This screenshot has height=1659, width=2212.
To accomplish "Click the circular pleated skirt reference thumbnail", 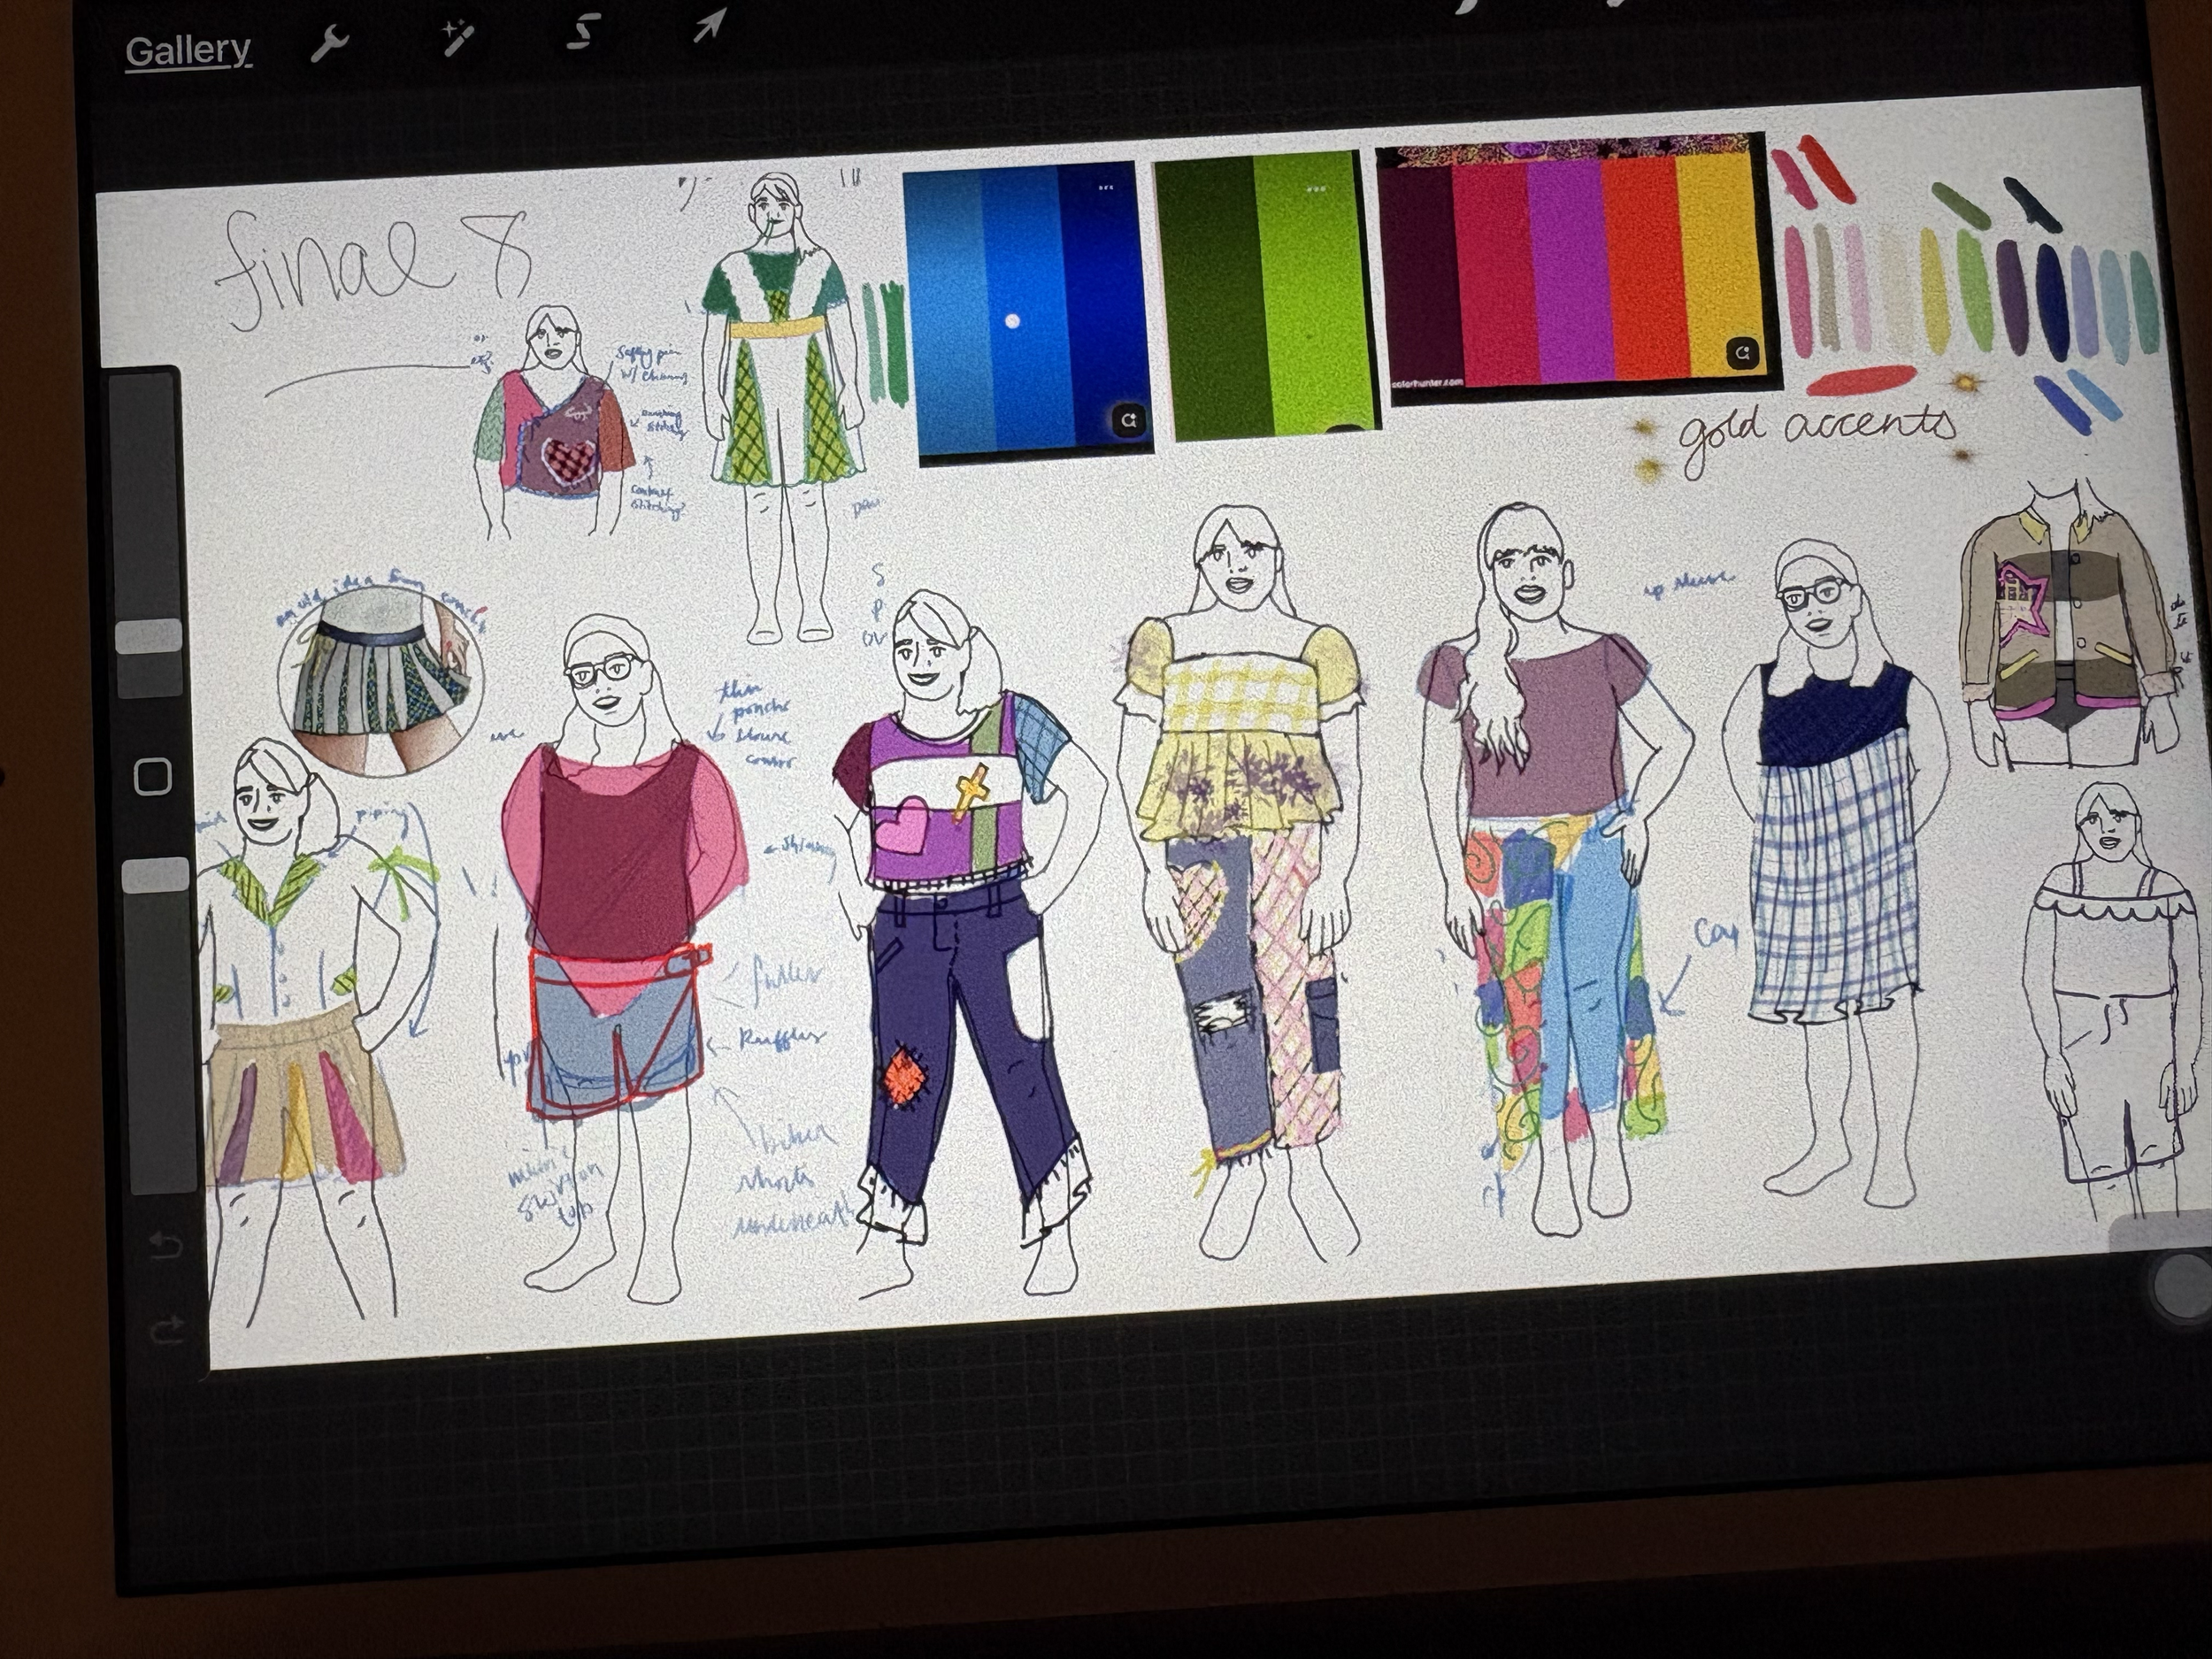I will (x=381, y=680).
